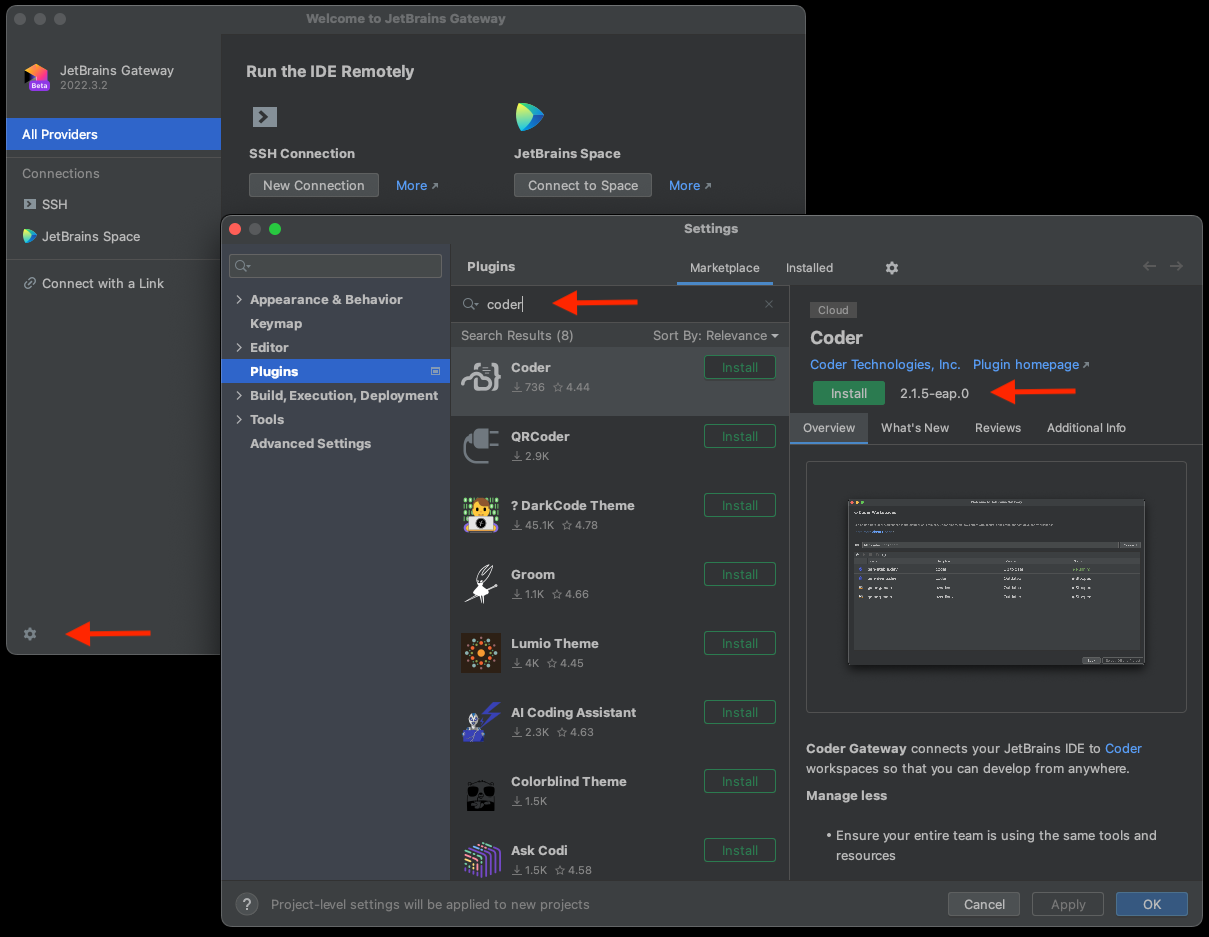The image size is (1209, 937).
Task: Click the Cloud tag label
Action: point(833,310)
